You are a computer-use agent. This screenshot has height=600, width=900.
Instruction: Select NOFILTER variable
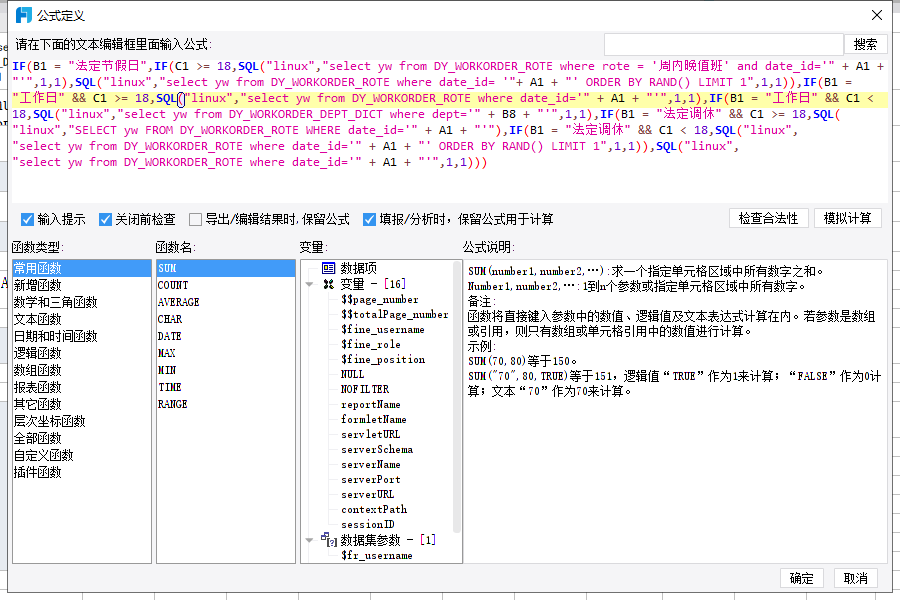tap(365, 389)
